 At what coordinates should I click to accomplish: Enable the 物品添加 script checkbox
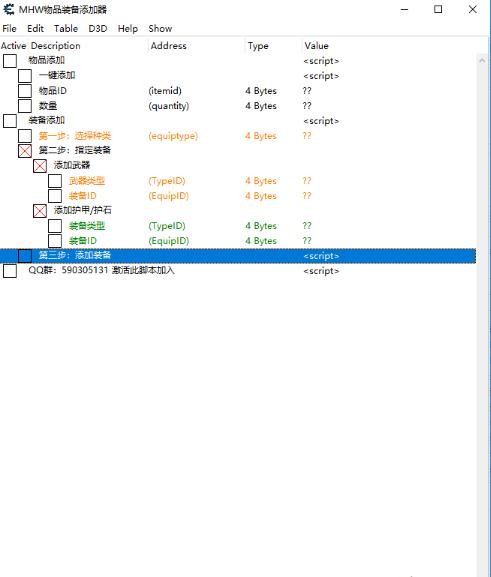pyautogui.click(x=10, y=61)
